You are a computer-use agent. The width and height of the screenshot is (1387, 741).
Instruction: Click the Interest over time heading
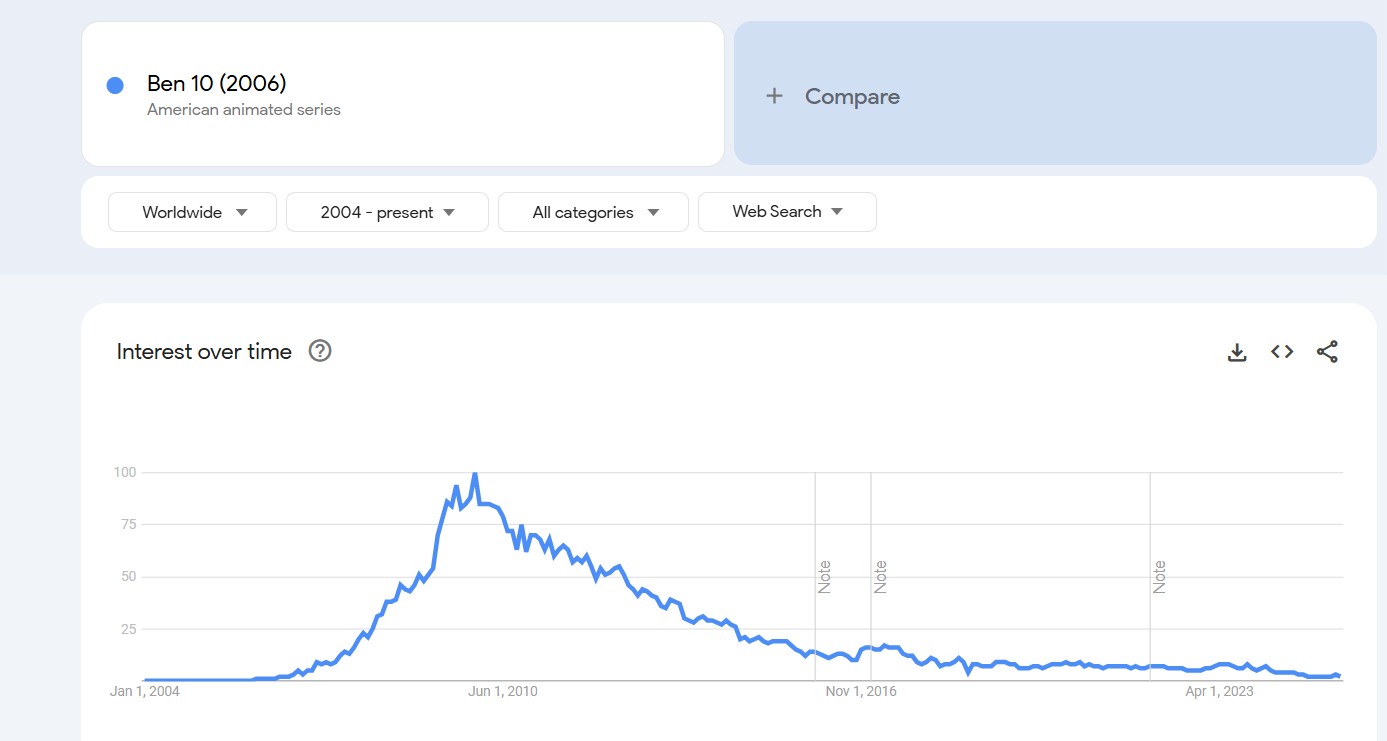[x=204, y=351]
